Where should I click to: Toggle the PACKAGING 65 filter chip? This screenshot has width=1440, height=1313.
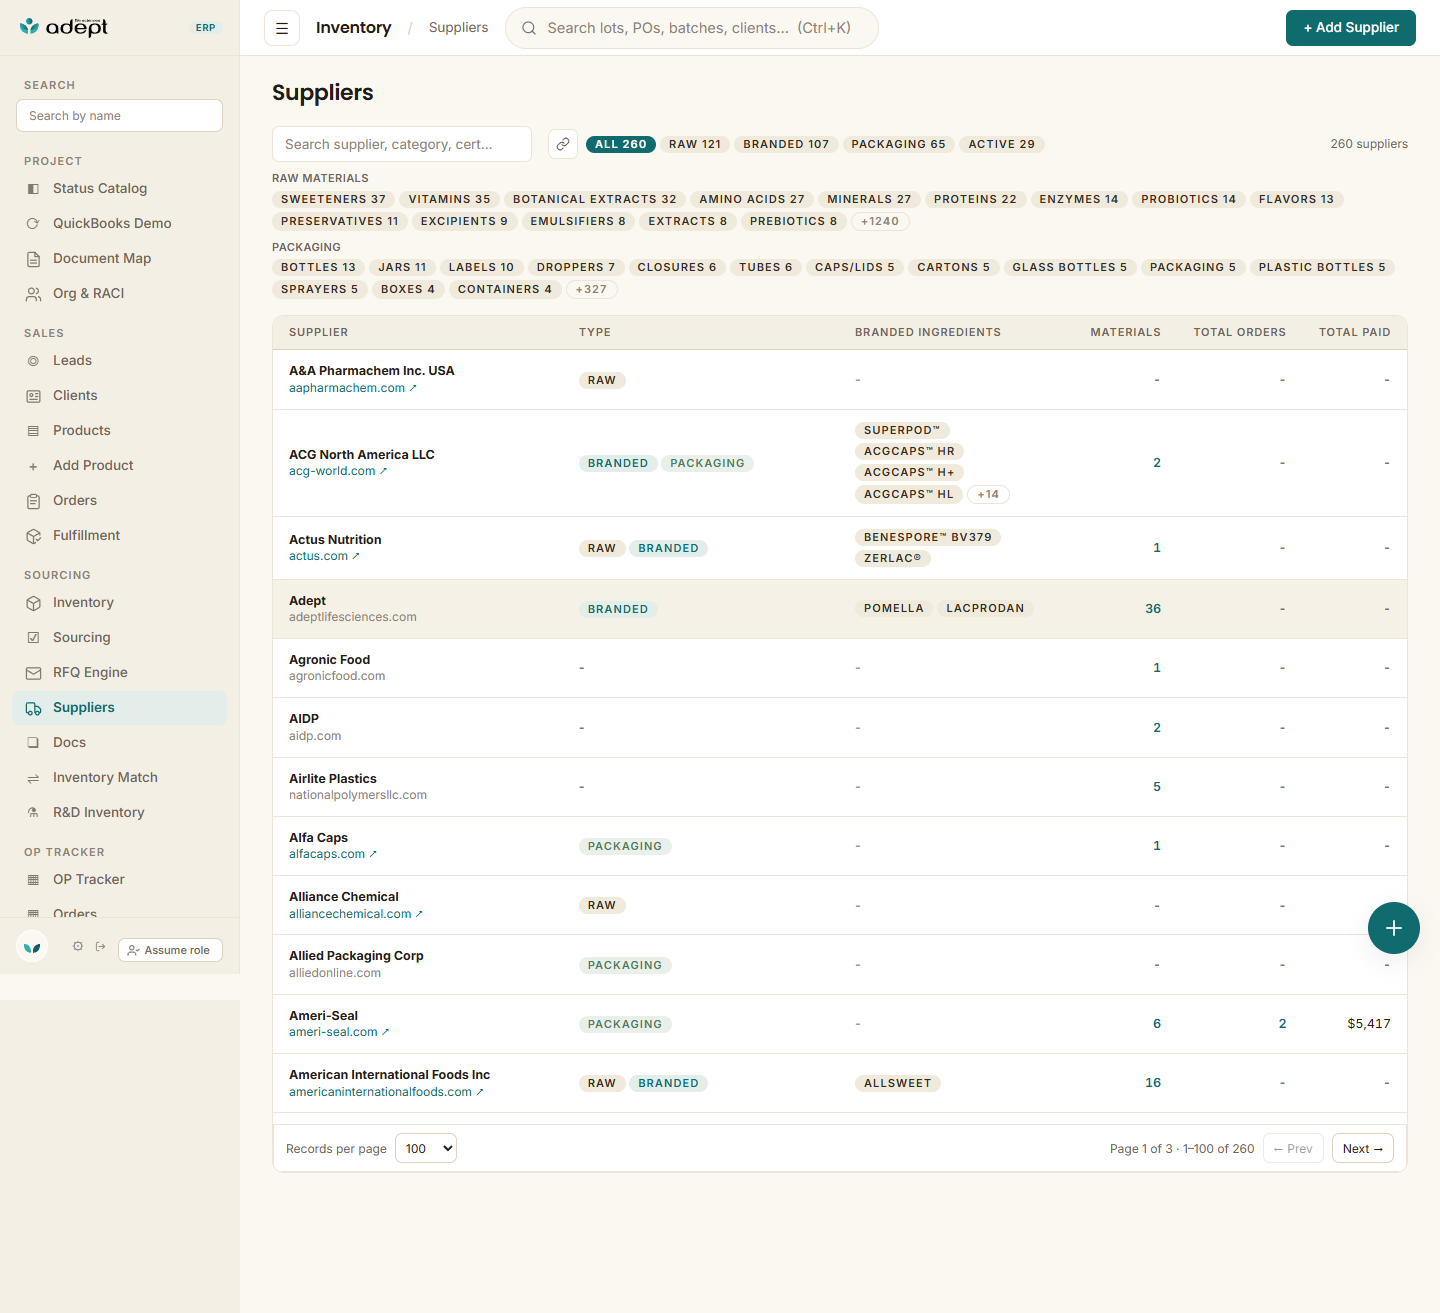(x=898, y=144)
